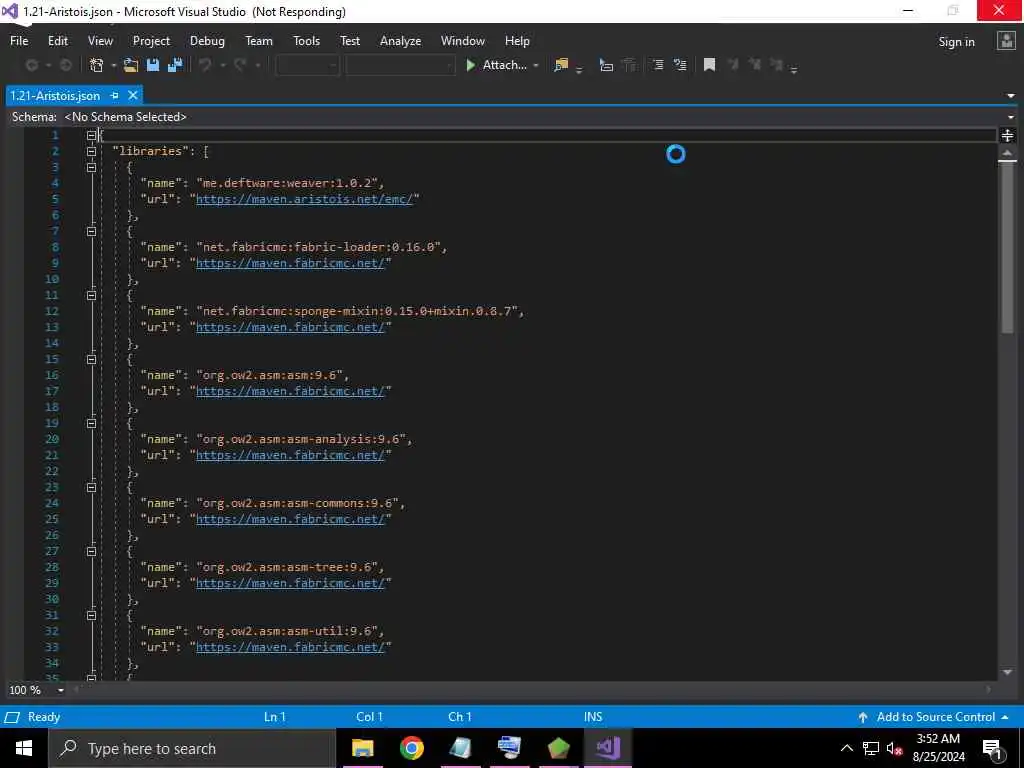Click the muted volume tray icon

pos(894,748)
